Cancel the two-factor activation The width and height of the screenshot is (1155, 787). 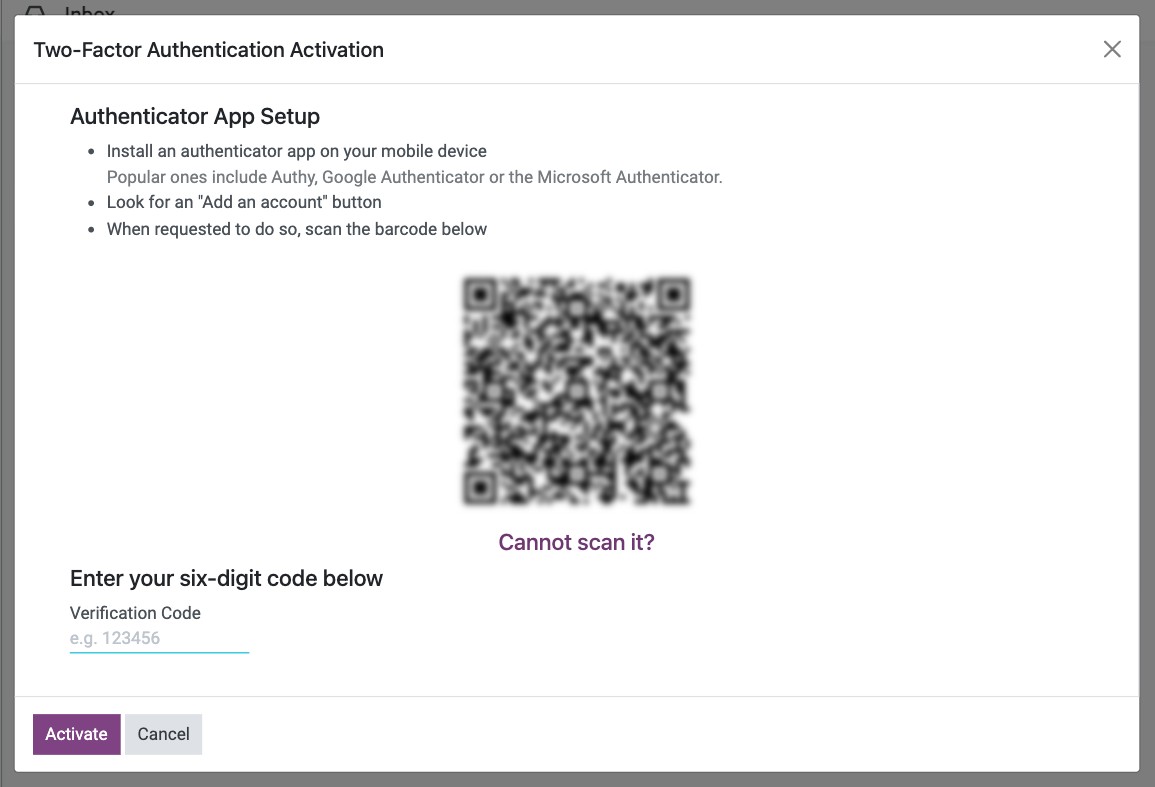(x=163, y=734)
